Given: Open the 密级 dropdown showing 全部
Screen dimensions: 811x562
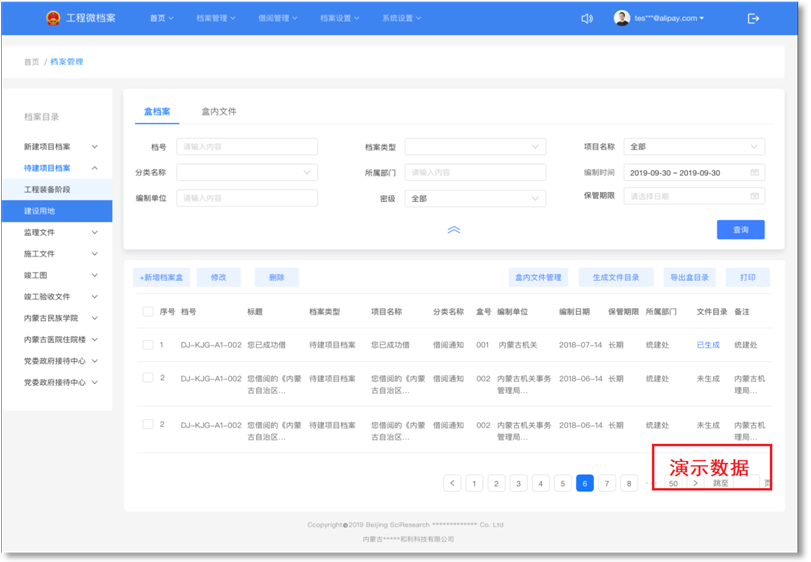Looking at the screenshot, I should click(x=475, y=198).
